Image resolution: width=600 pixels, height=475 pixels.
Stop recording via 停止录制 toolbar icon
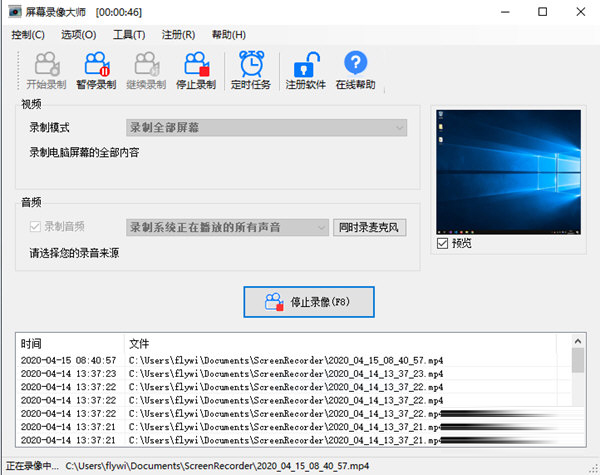click(x=196, y=70)
